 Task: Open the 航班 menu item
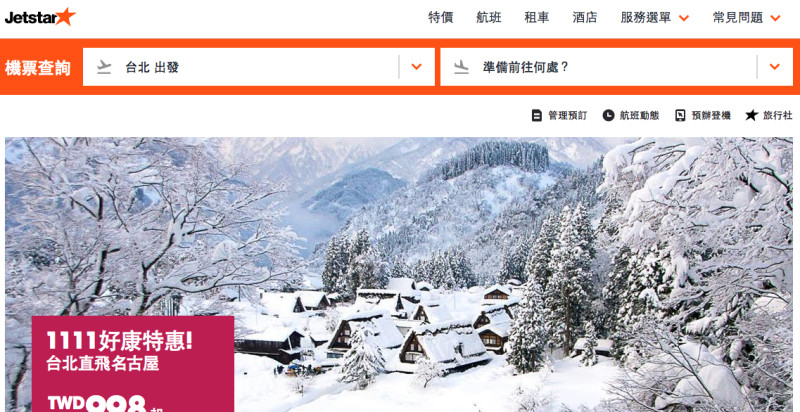pos(489,18)
